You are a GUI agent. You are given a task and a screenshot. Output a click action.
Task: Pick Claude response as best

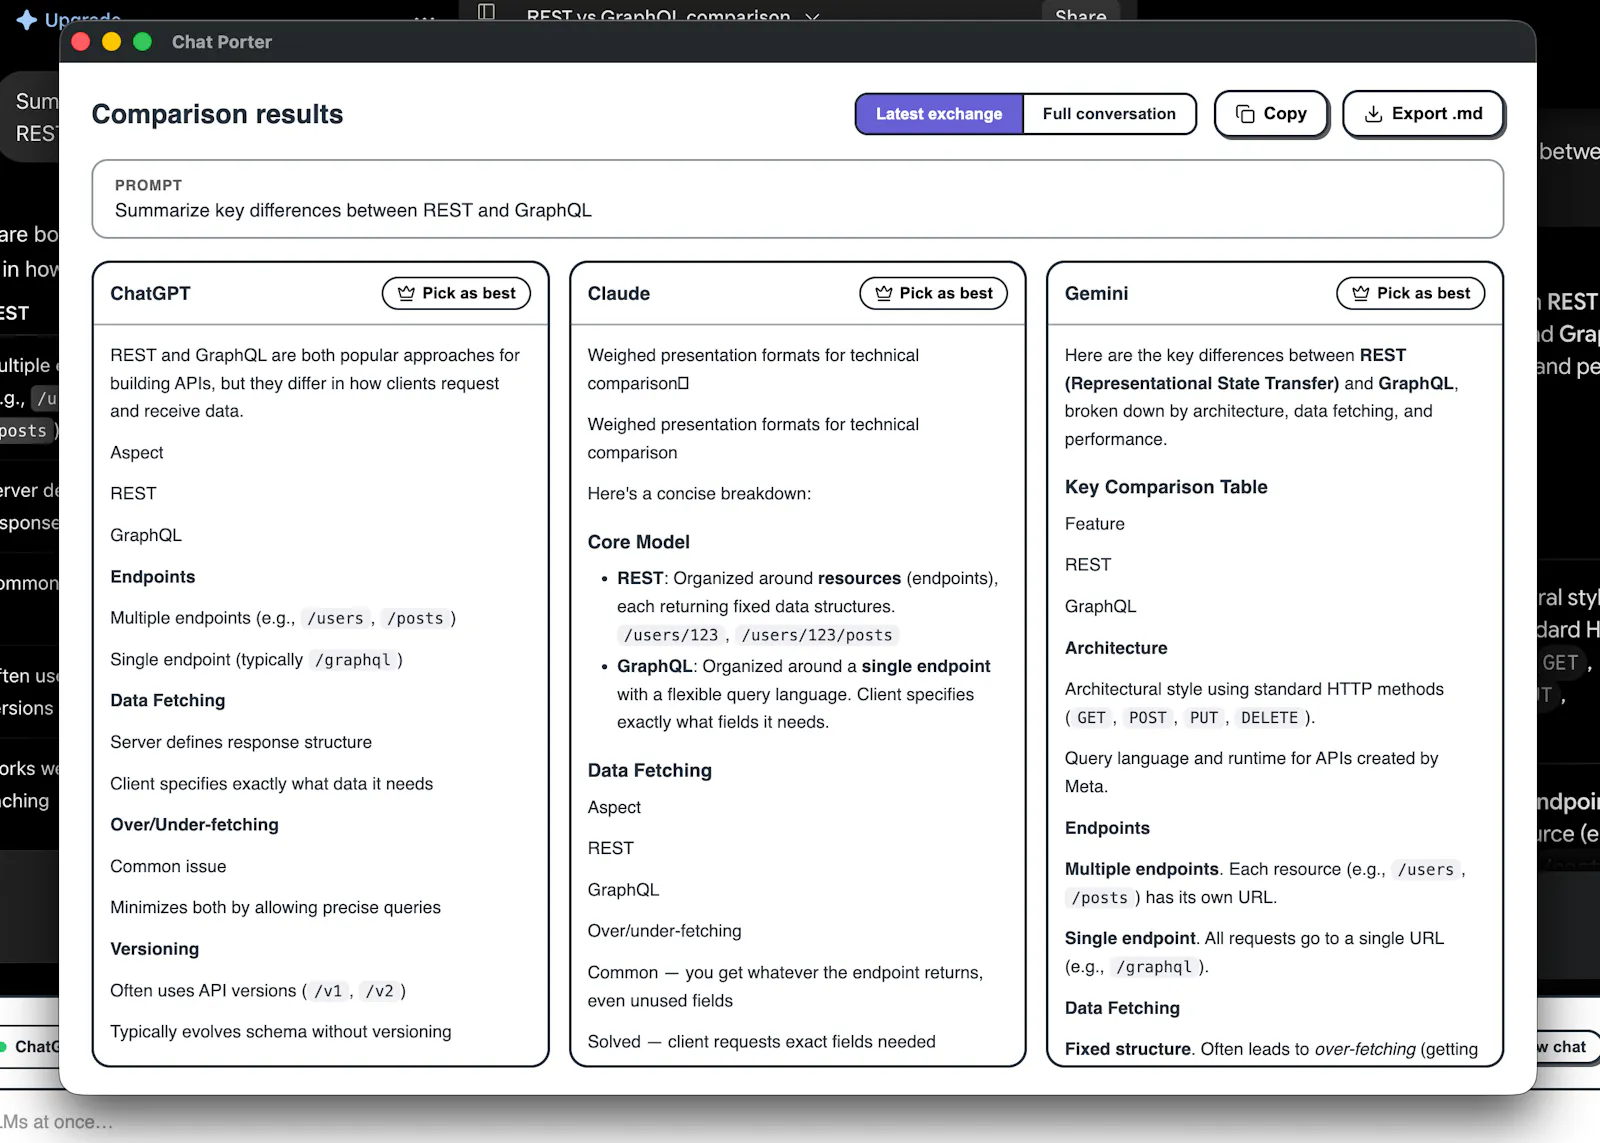point(933,293)
